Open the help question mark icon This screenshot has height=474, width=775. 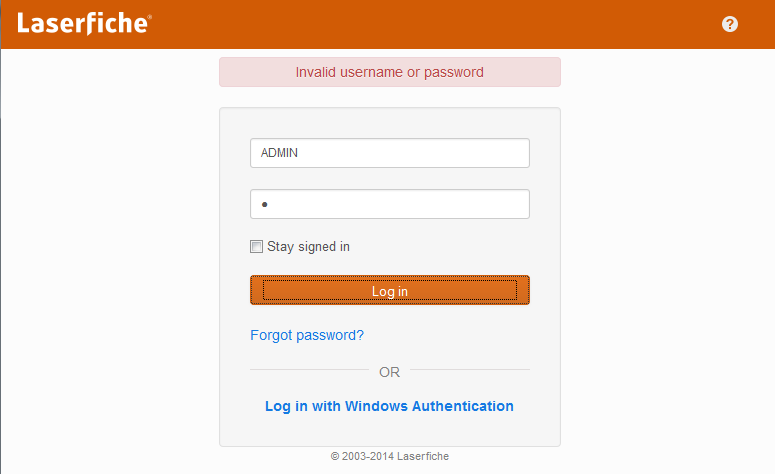coord(730,24)
